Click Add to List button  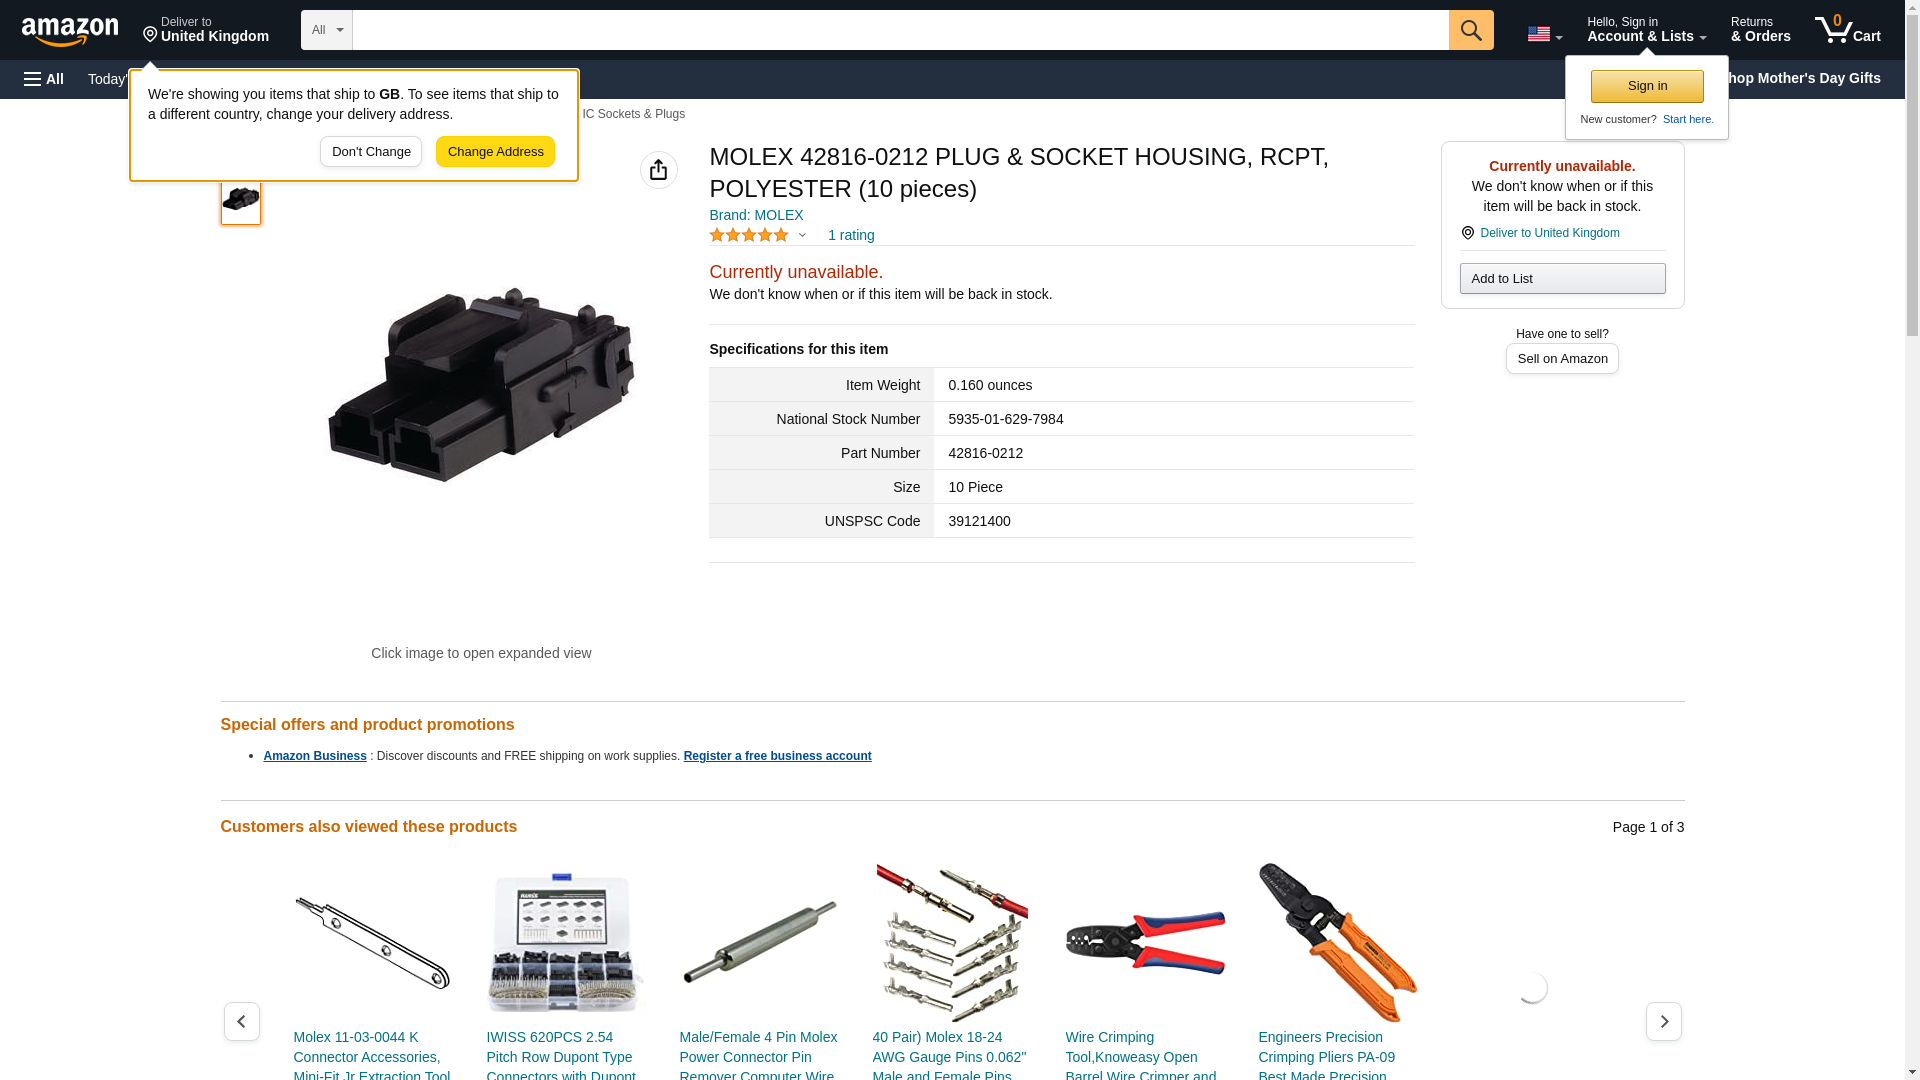click(x=1562, y=278)
